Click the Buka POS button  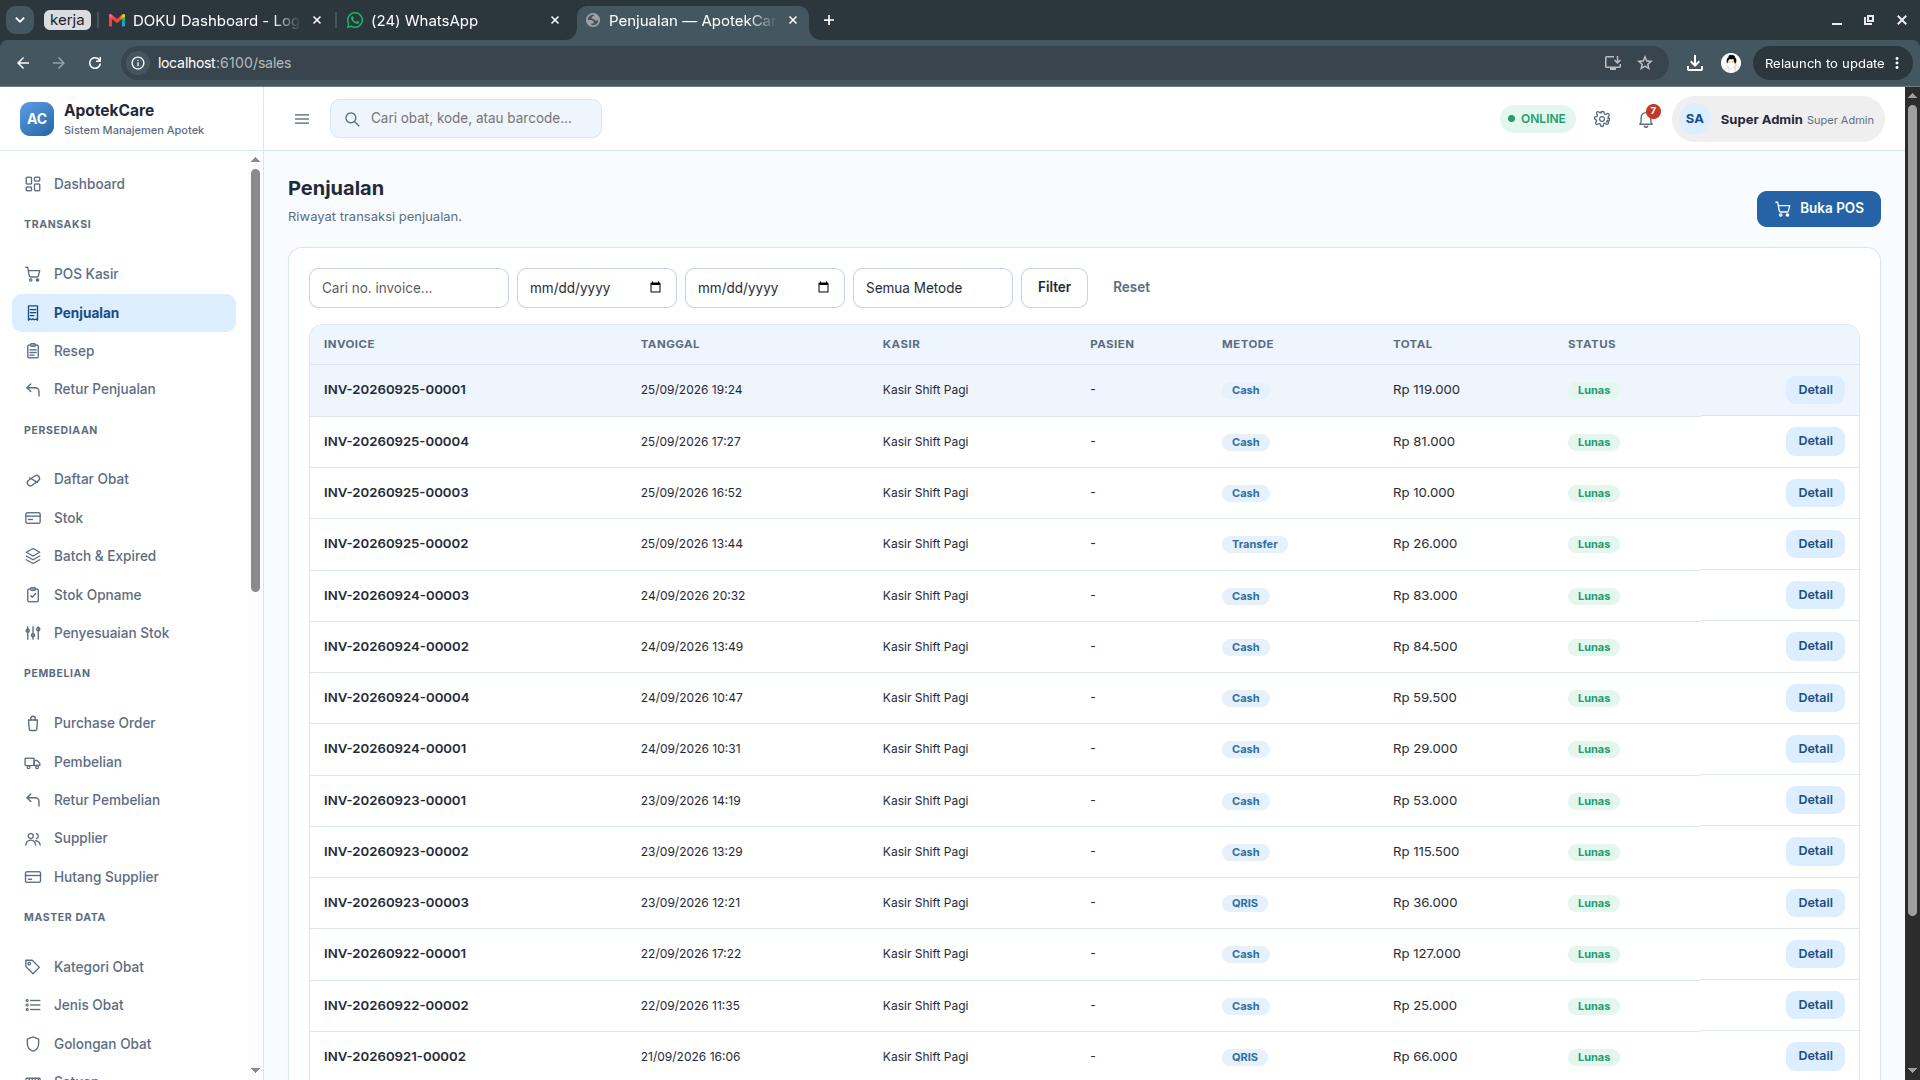pos(1818,208)
